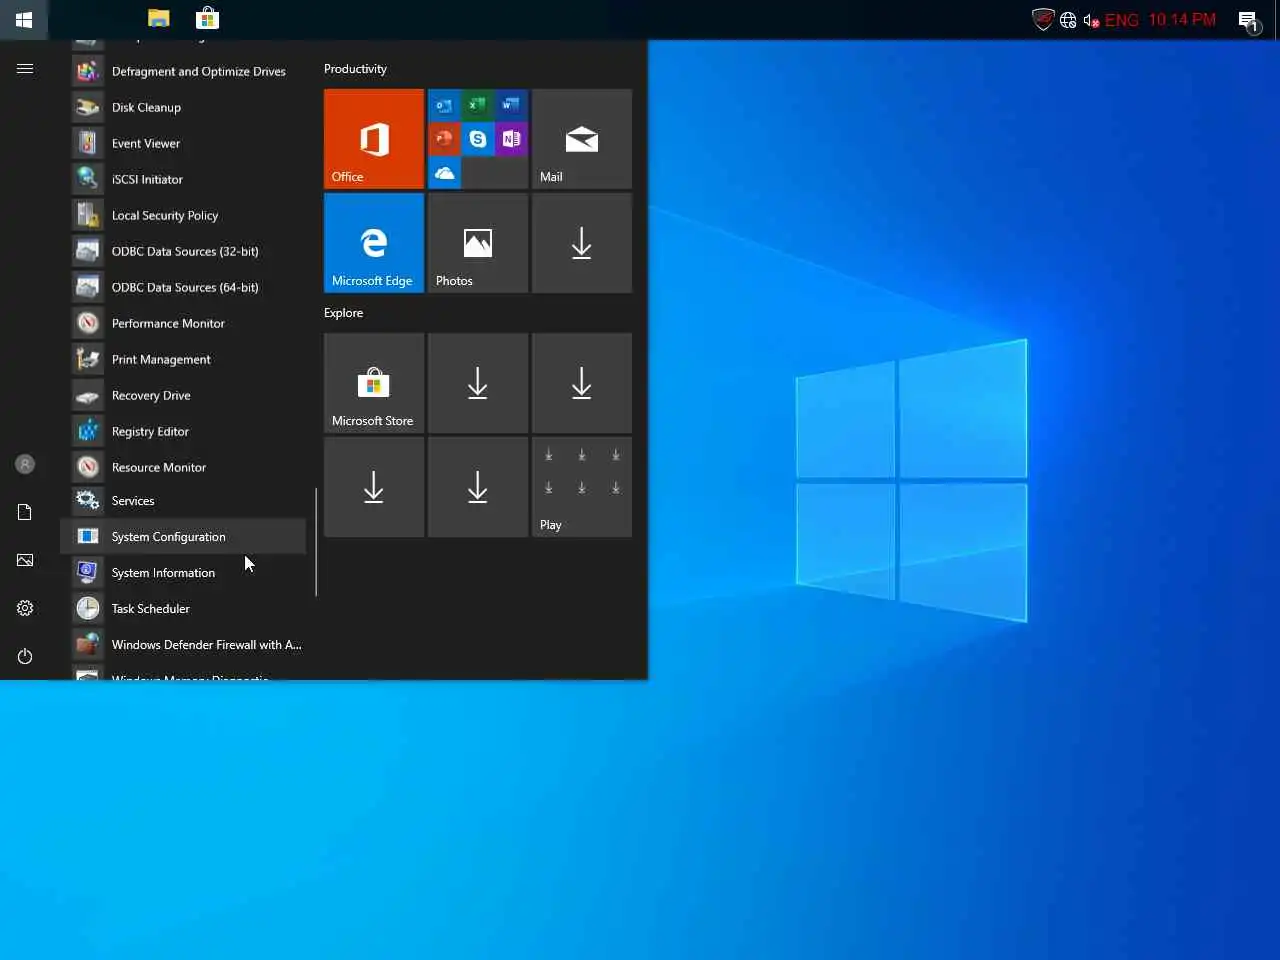Open Windows Defender Firewall icon
Image resolution: width=1280 pixels, height=960 pixels.
(x=88, y=644)
